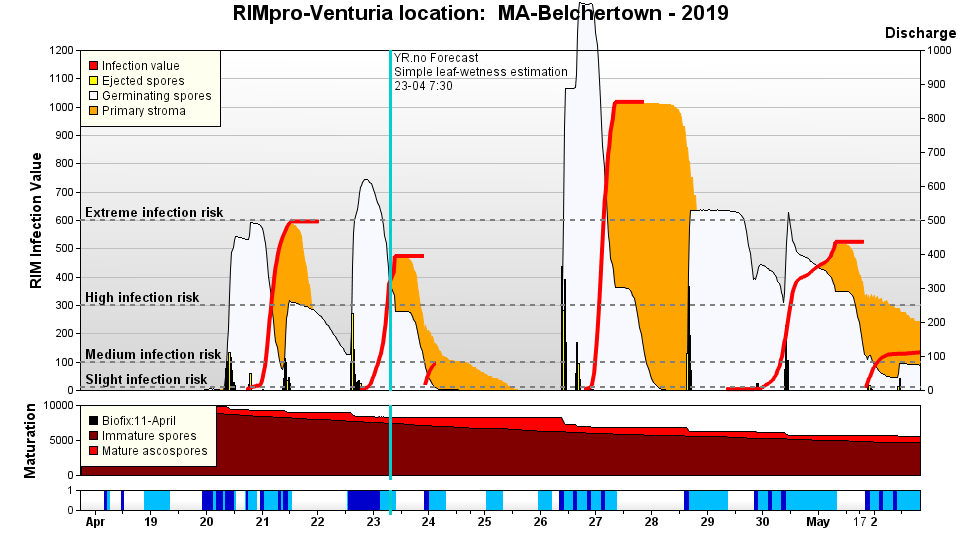The width and height of the screenshot is (960, 535).
Task: Click the 'High infection risk' threshold label
Action: coord(142,297)
